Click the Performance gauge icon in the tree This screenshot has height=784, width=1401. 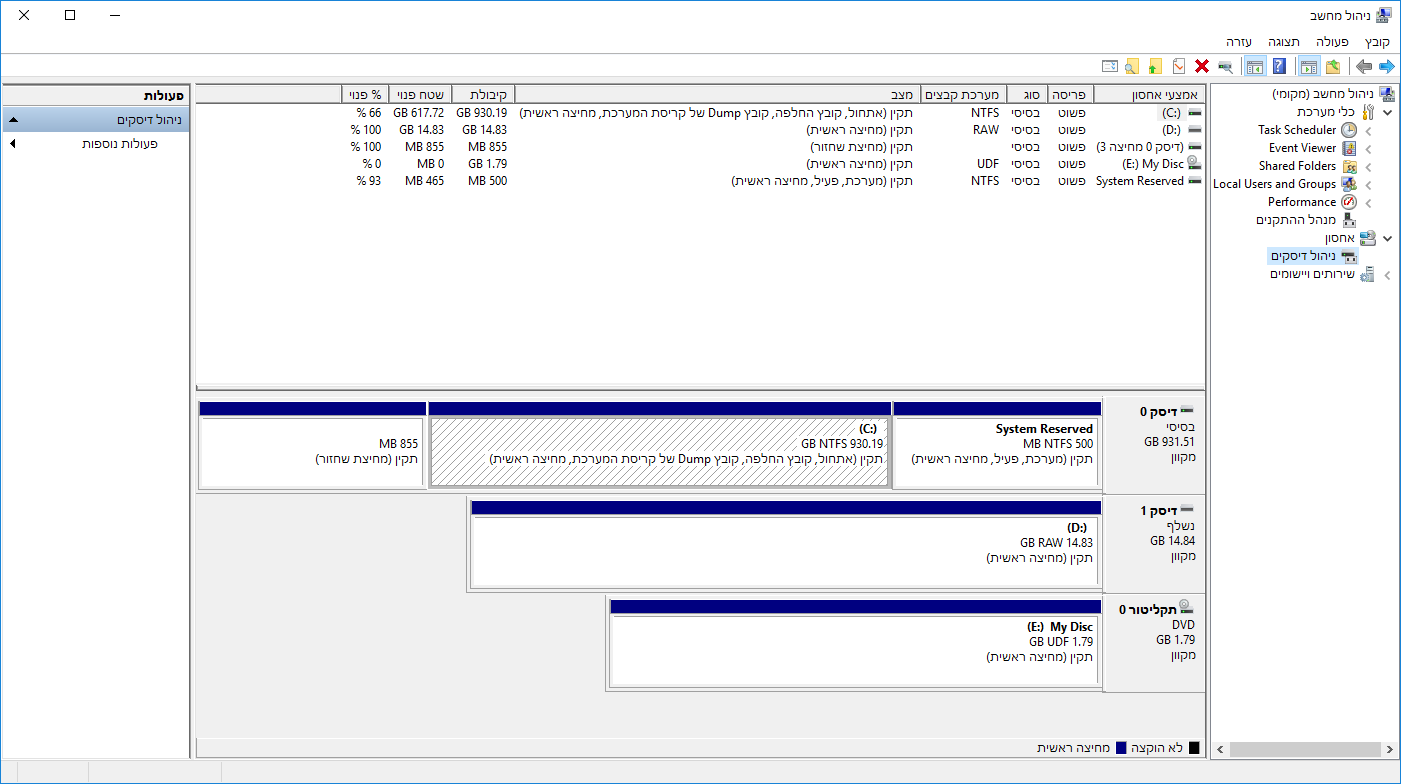tap(1349, 202)
